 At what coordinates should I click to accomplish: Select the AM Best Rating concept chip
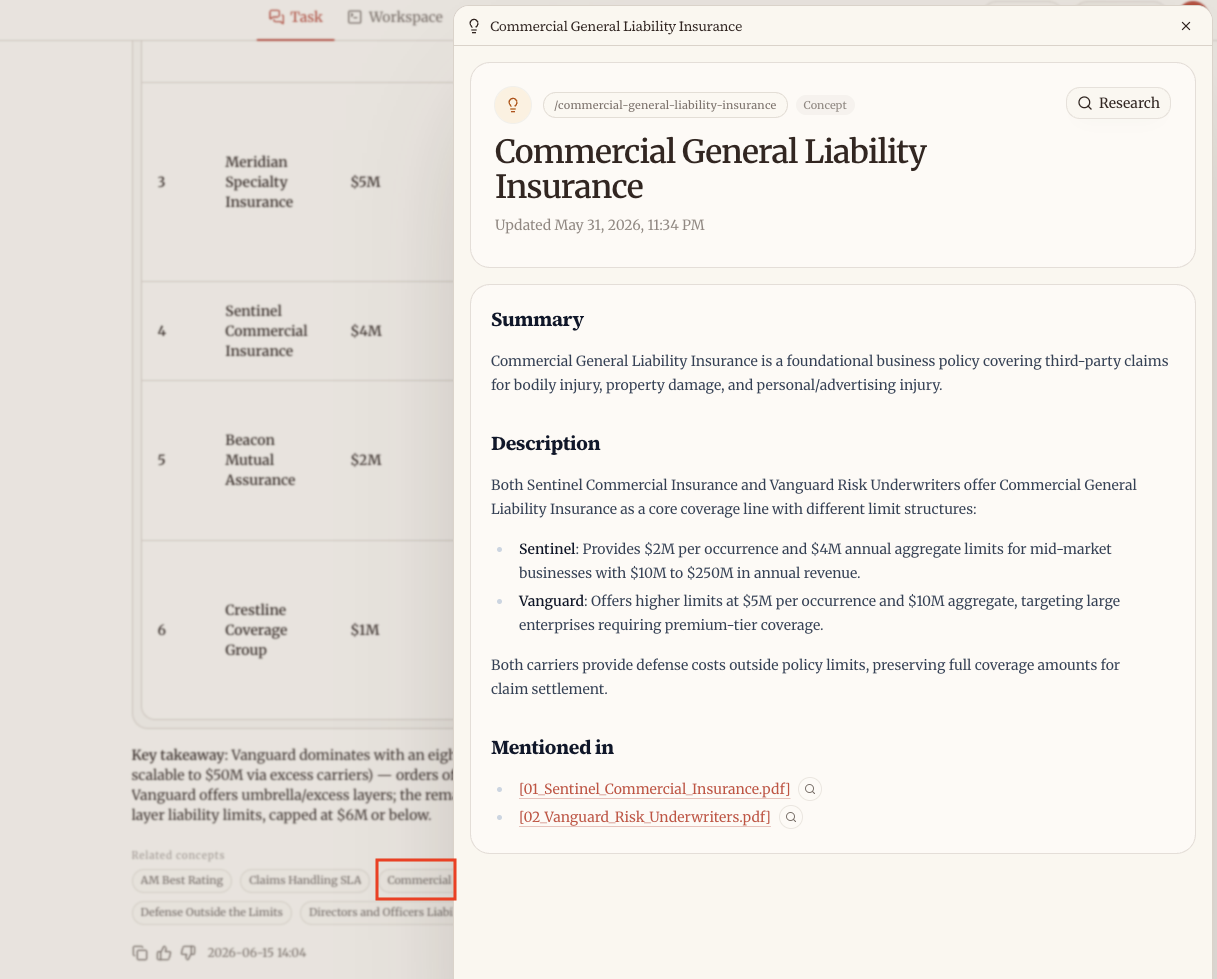coord(182,880)
